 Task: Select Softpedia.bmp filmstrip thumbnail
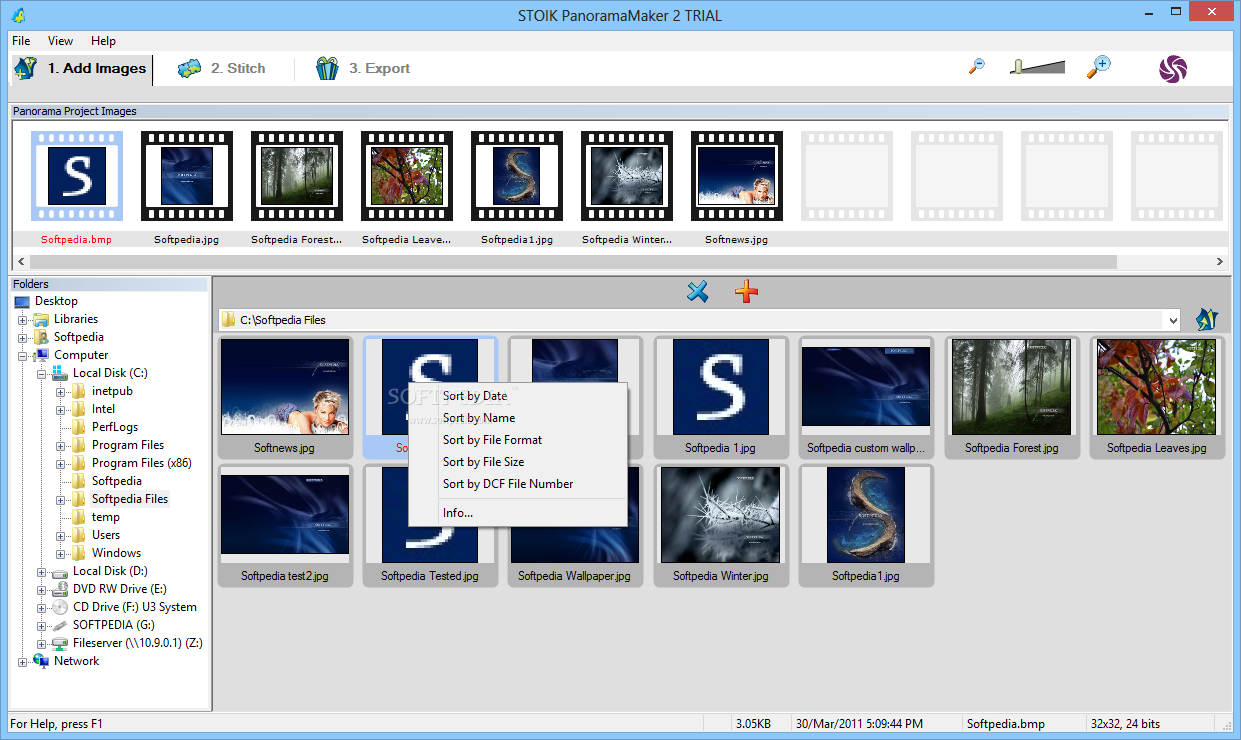tap(77, 176)
